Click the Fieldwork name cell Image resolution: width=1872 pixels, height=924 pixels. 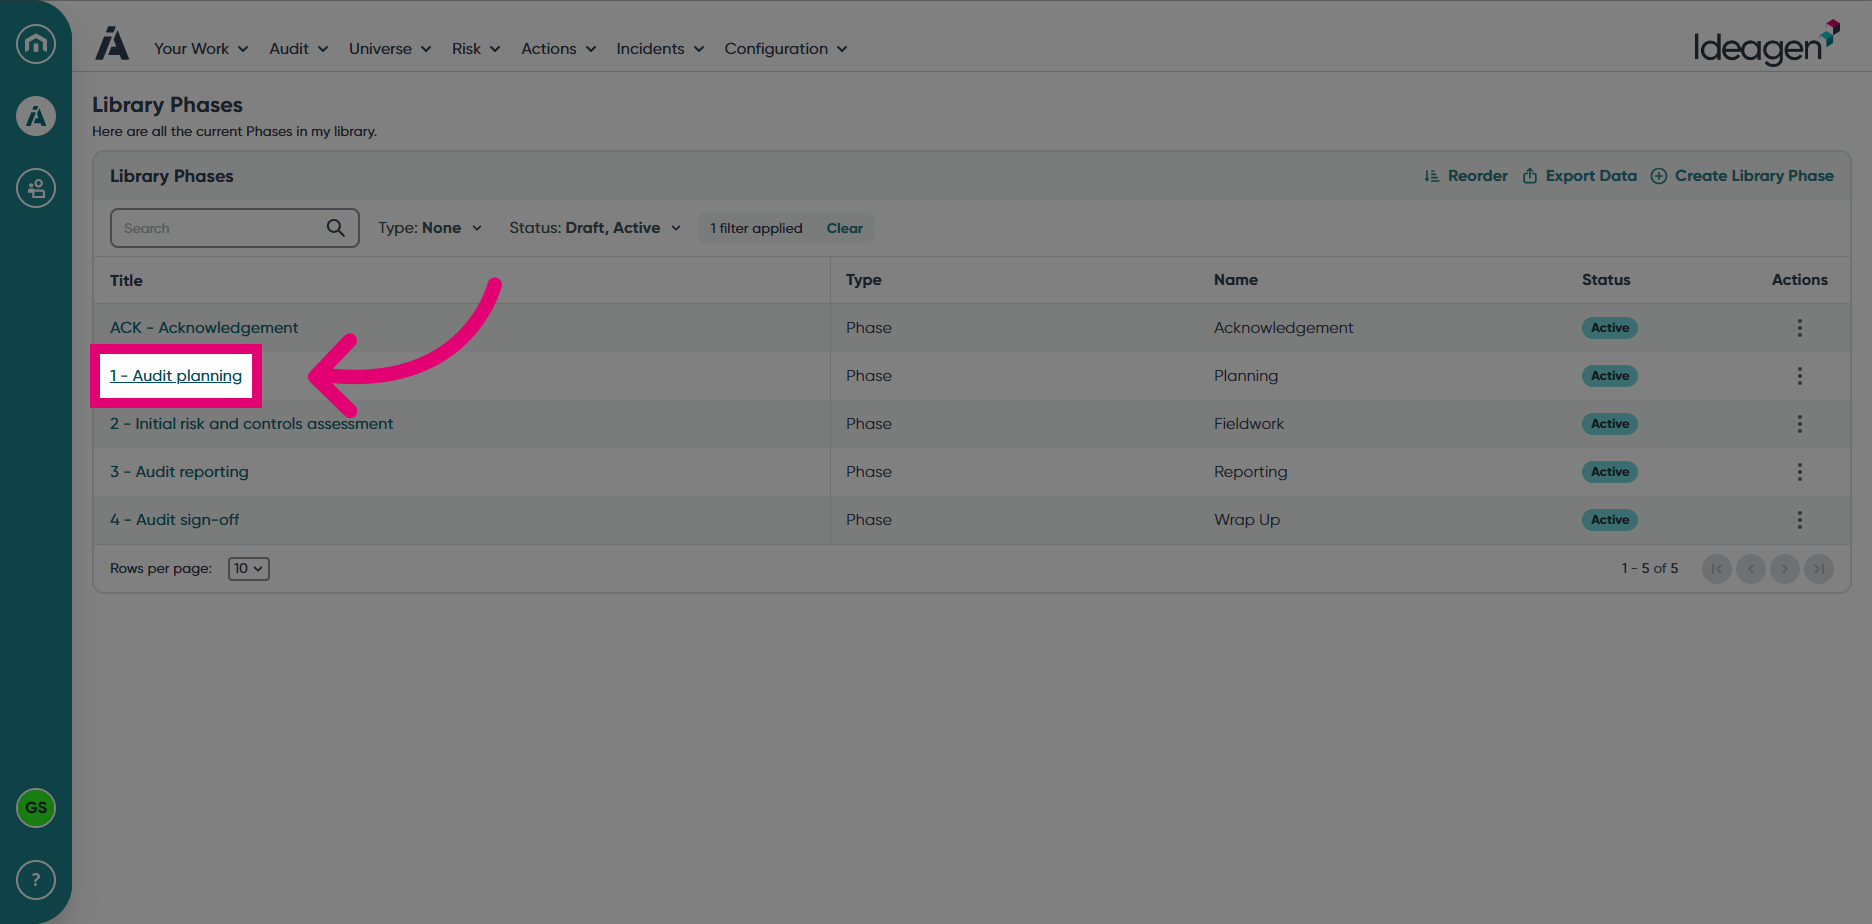click(x=1249, y=424)
